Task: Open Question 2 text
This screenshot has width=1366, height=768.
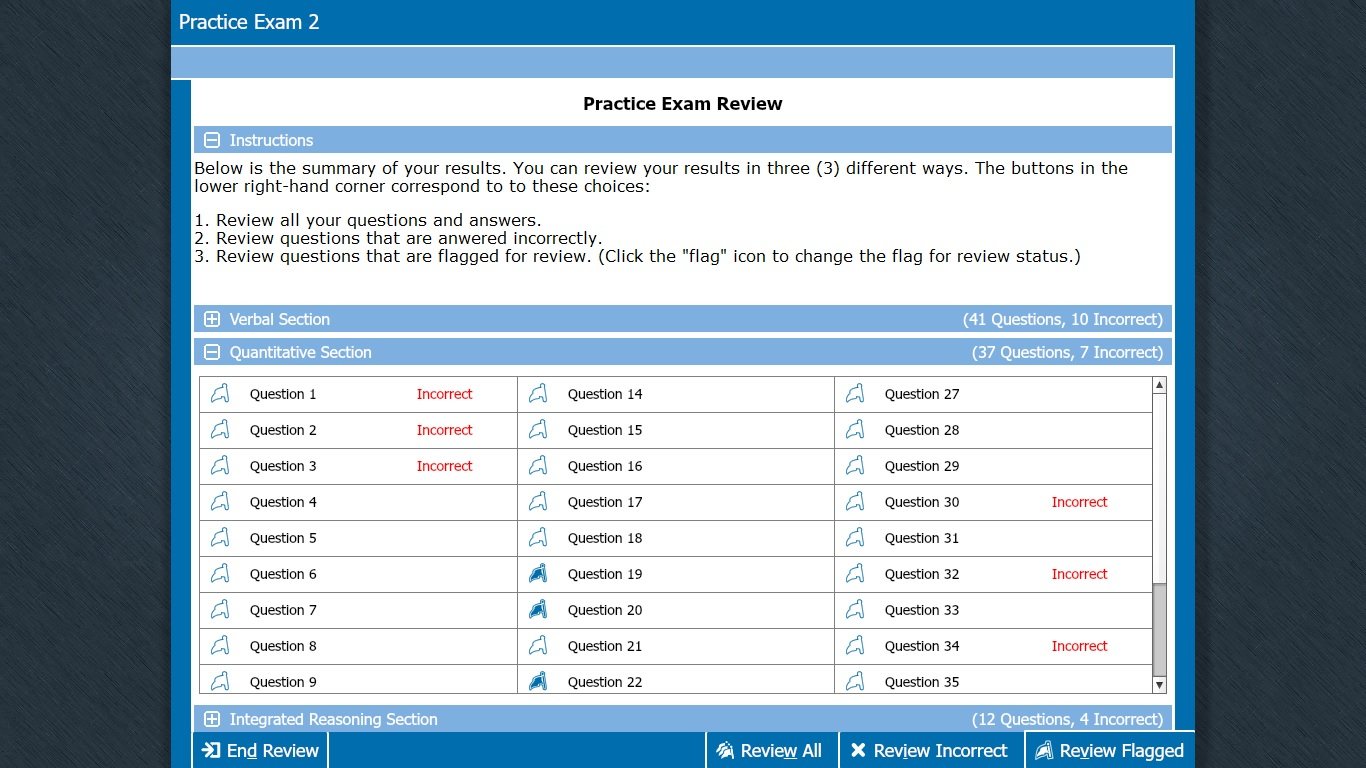Action: pyautogui.click(x=283, y=430)
